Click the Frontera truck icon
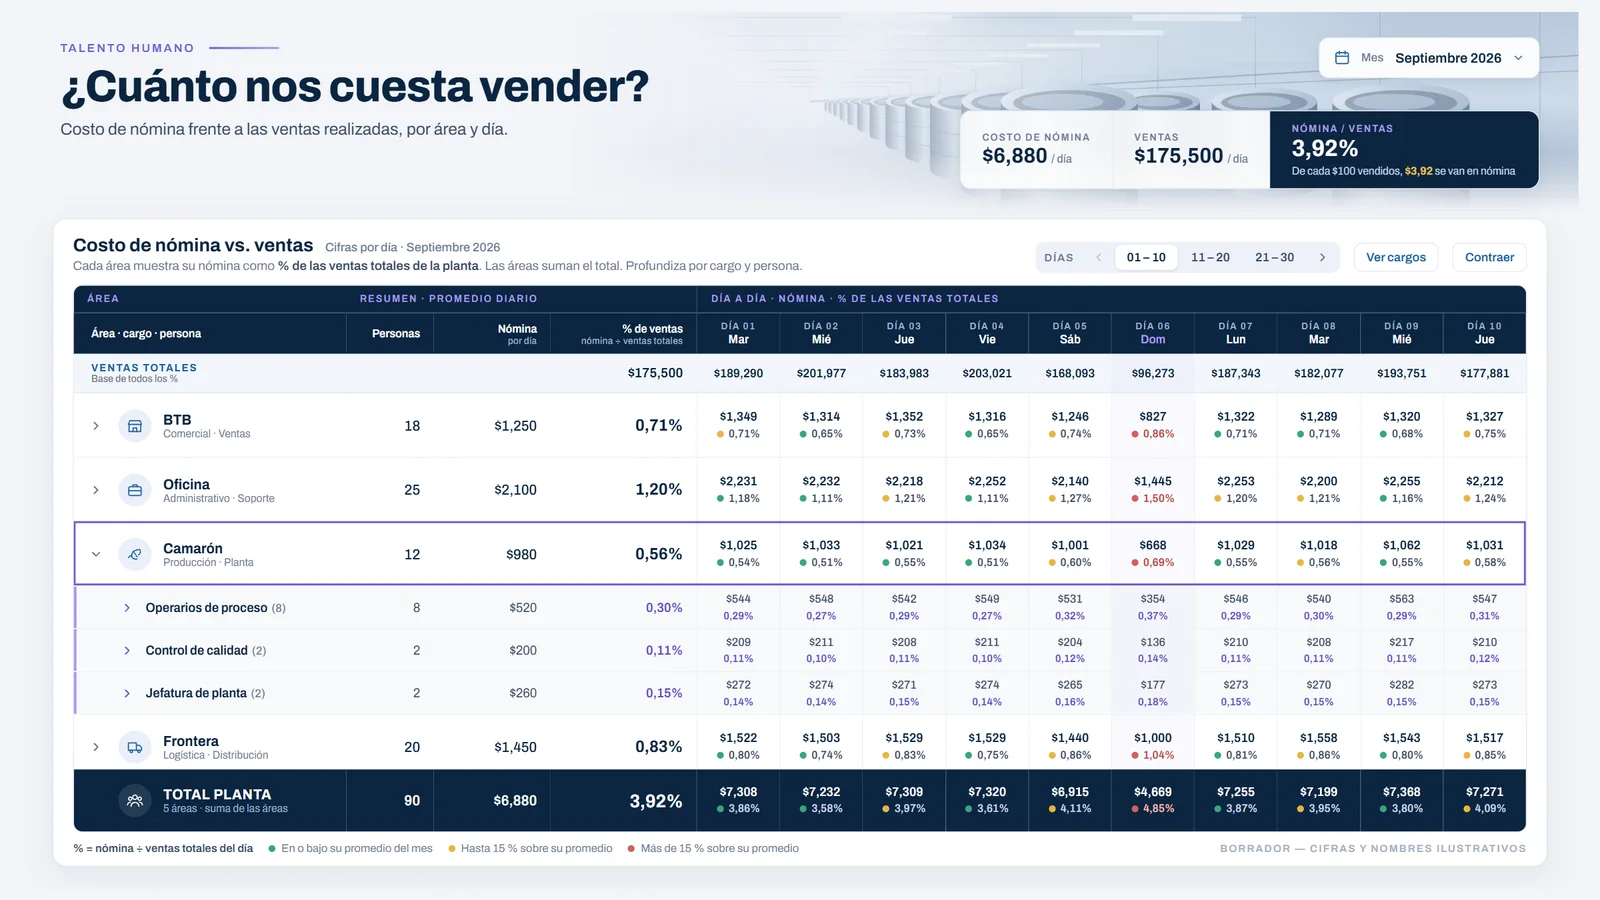Screen dimensions: 1600x900 tap(135, 747)
